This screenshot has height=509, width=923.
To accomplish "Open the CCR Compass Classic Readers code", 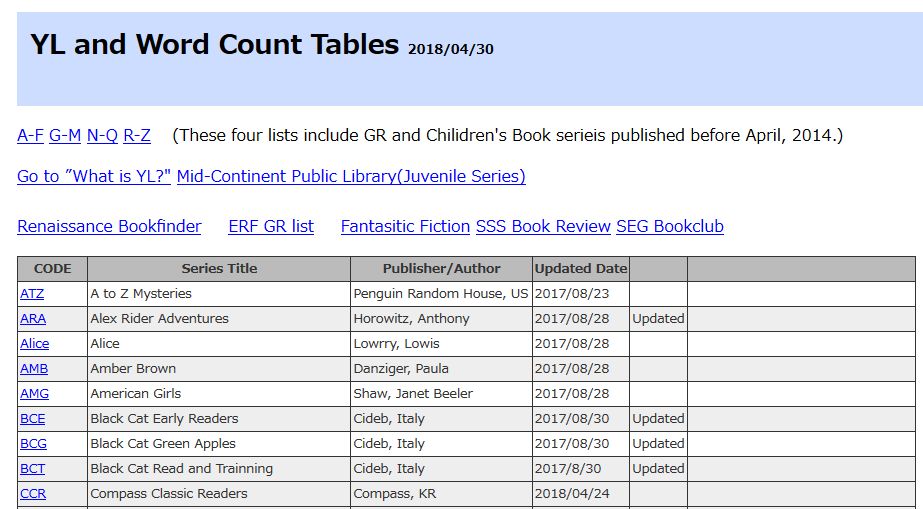I will [33, 494].
